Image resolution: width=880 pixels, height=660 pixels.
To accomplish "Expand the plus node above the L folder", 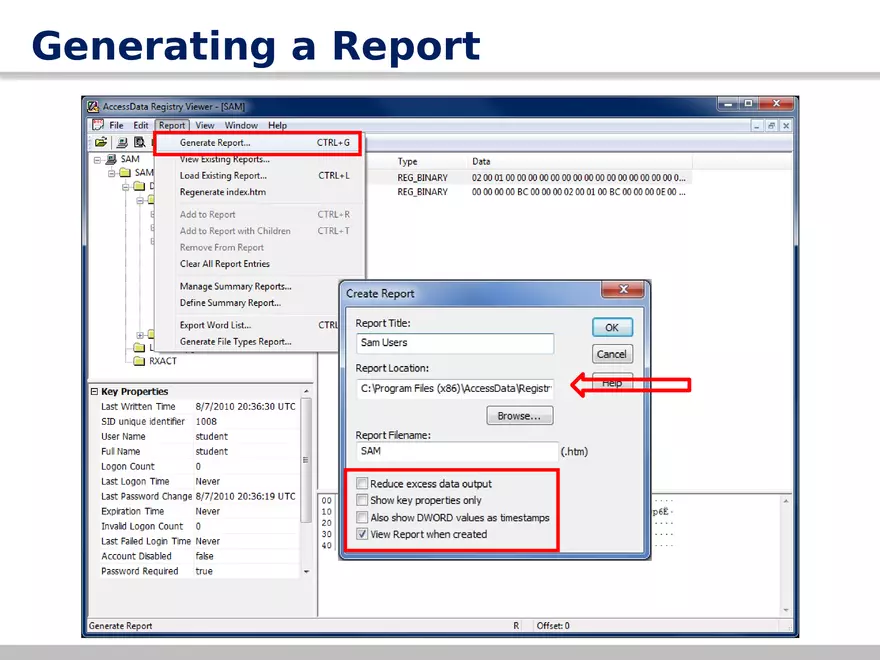I will (x=139, y=334).
